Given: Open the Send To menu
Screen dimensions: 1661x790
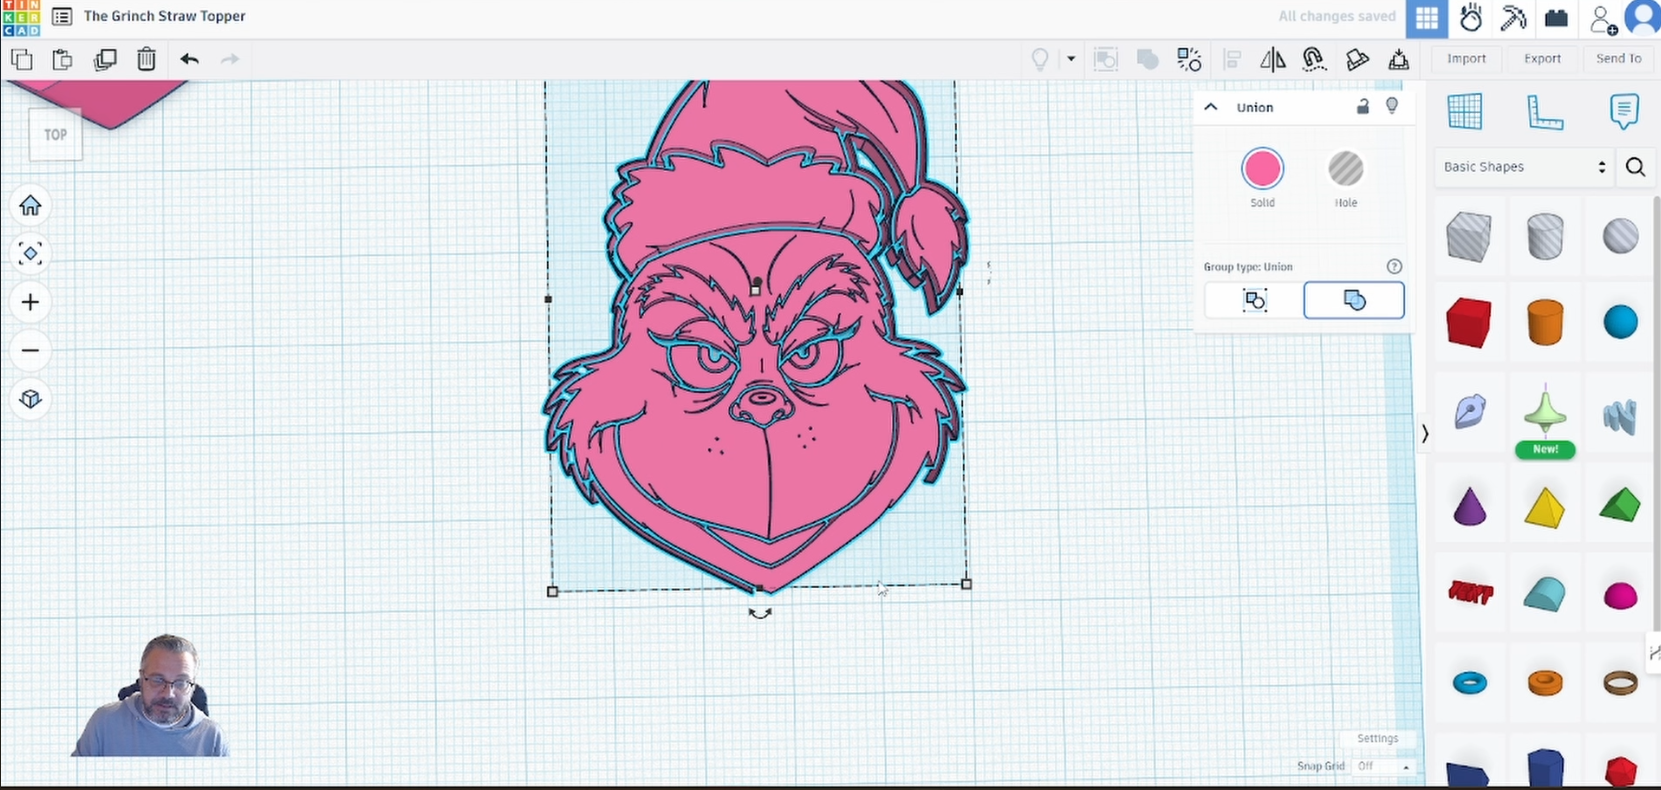Looking at the screenshot, I should pyautogui.click(x=1618, y=59).
